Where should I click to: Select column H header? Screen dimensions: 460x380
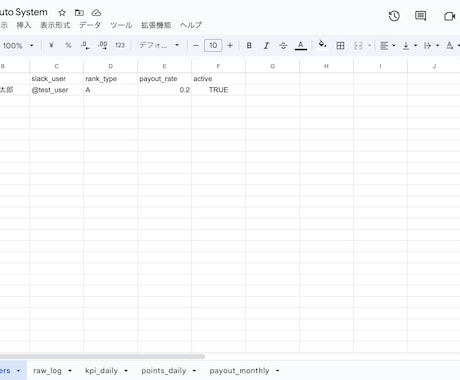tap(326, 66)
